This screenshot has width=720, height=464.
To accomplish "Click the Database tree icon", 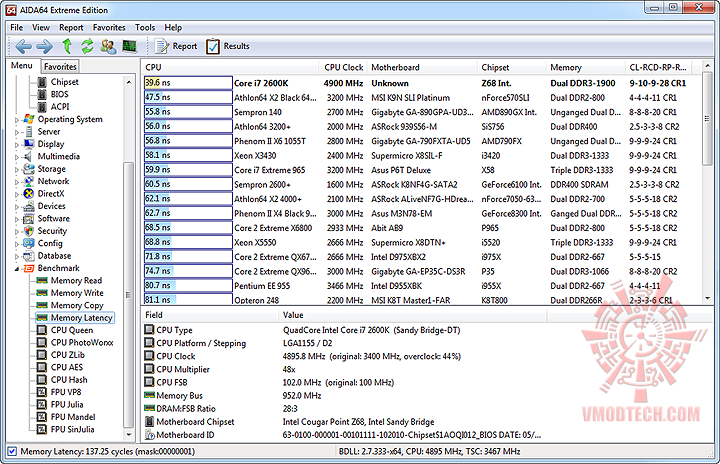I will pyautogui.click(x=29, y=255).
